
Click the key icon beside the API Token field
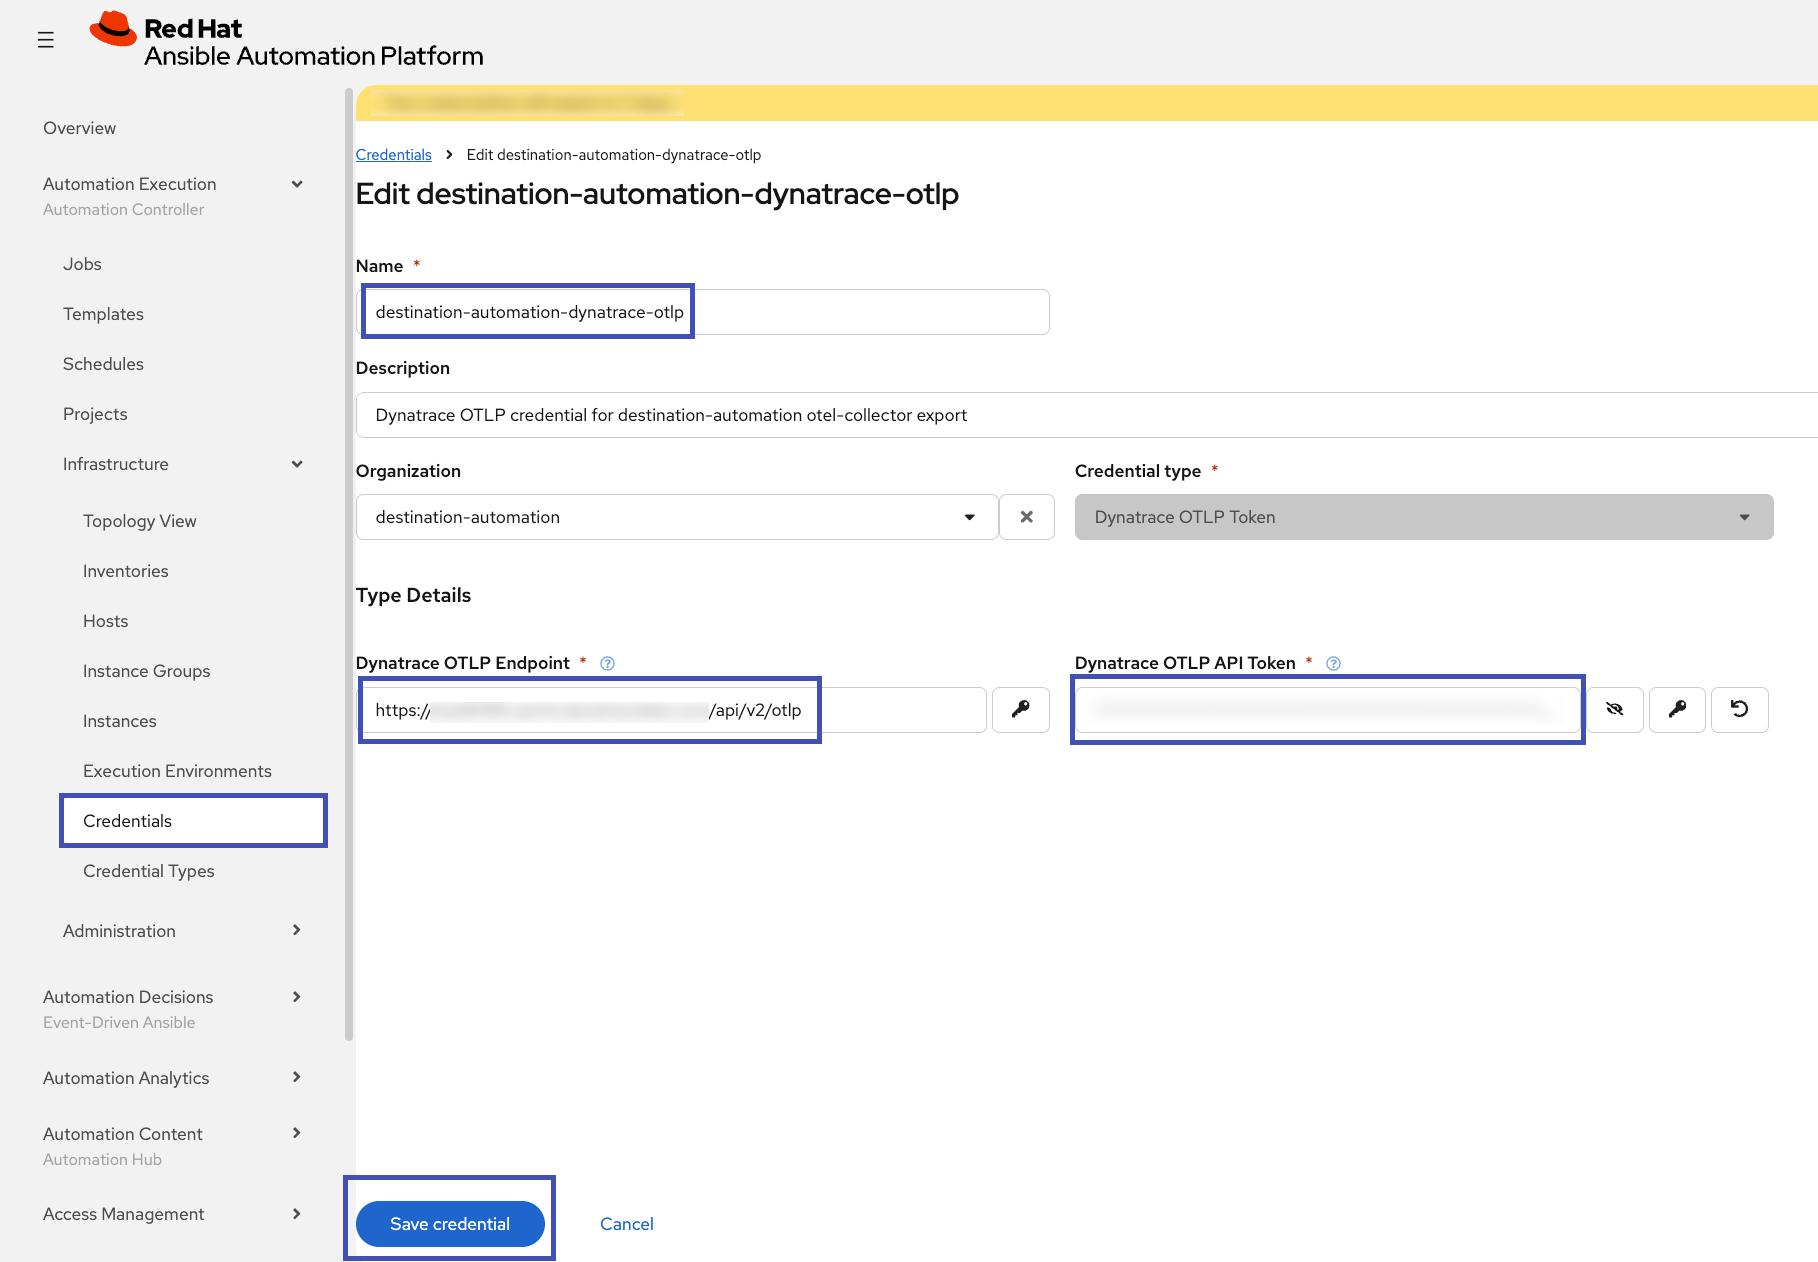[1677, 710]
